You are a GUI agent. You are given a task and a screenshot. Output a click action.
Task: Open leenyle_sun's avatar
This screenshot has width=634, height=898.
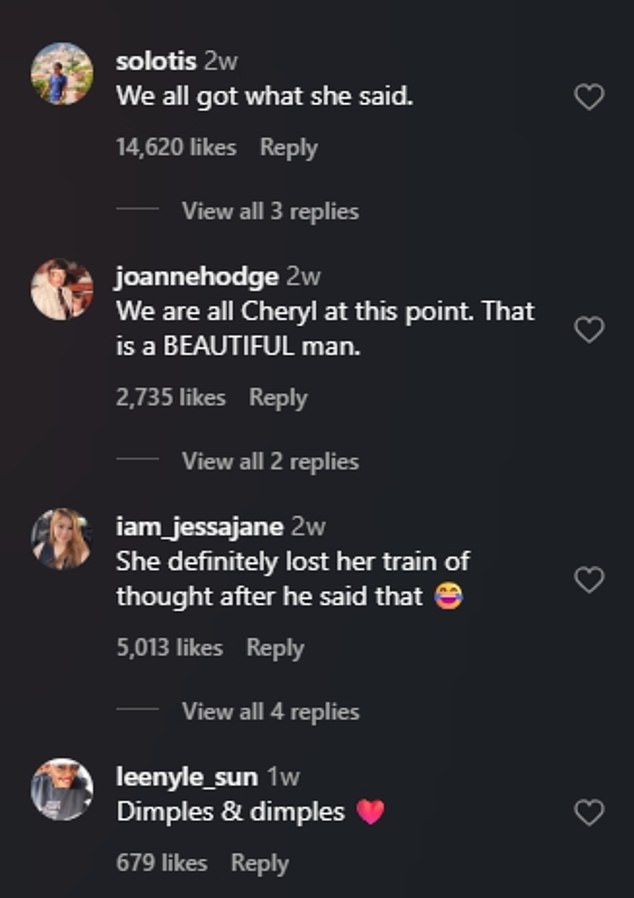(x=62, y=788)
